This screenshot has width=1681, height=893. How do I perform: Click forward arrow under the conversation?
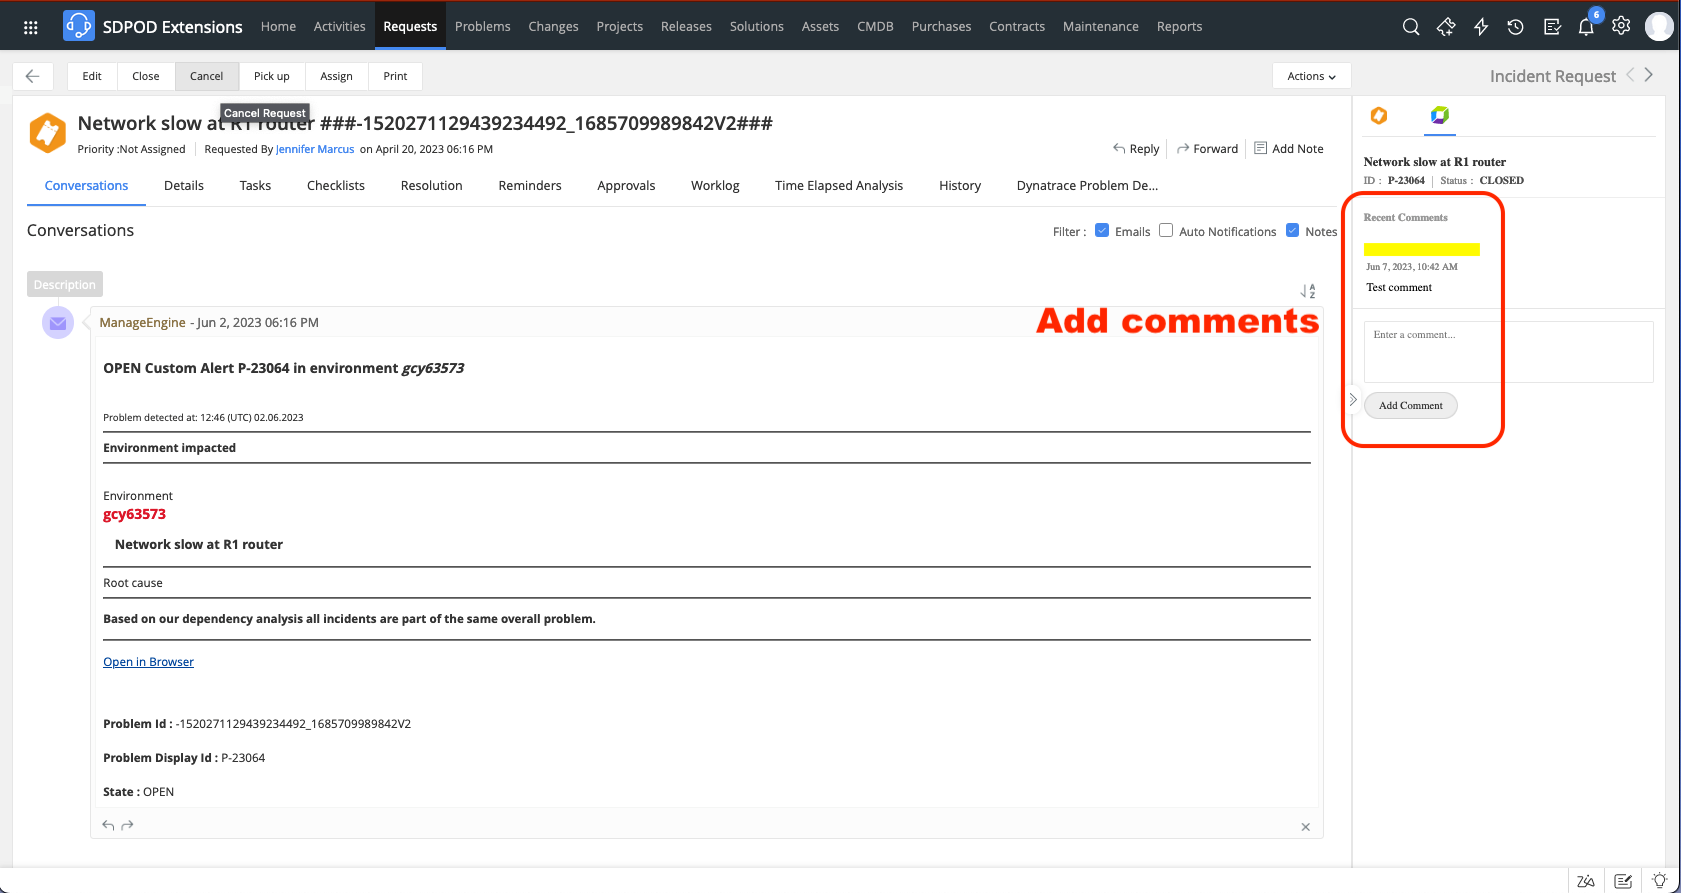pos(127,825)
